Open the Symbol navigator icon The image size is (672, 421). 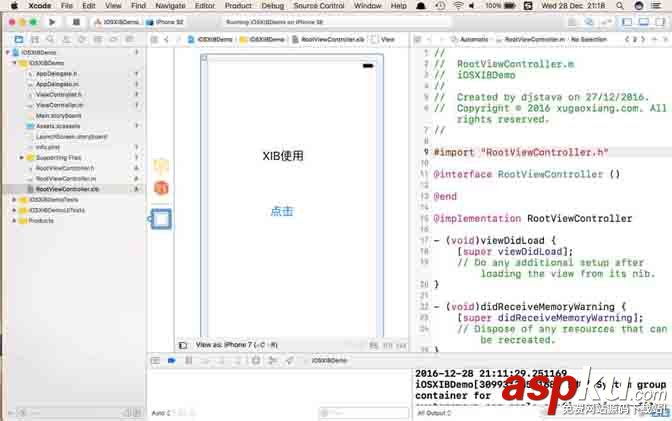(35, 39)
